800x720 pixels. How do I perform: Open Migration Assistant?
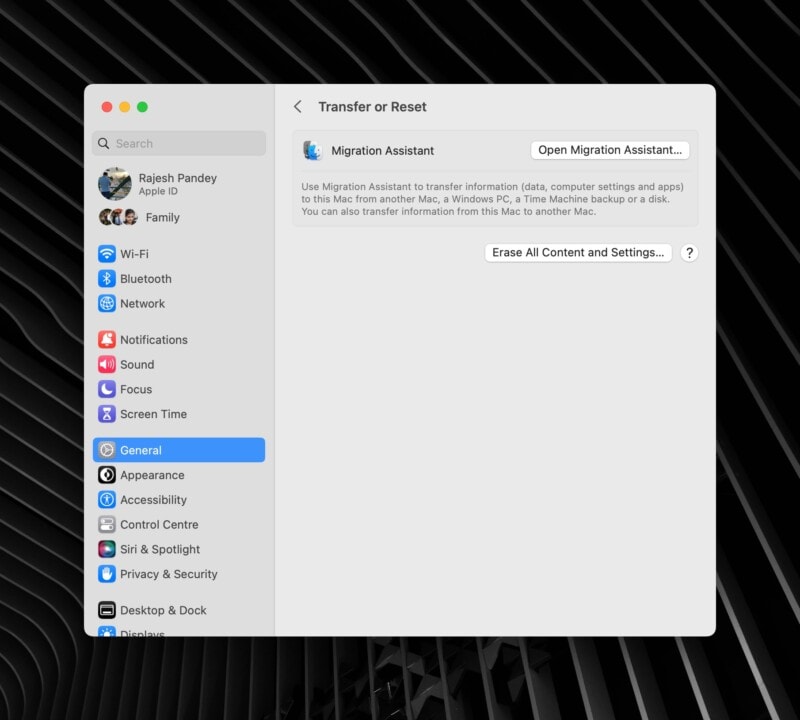(x=610, y=149)
